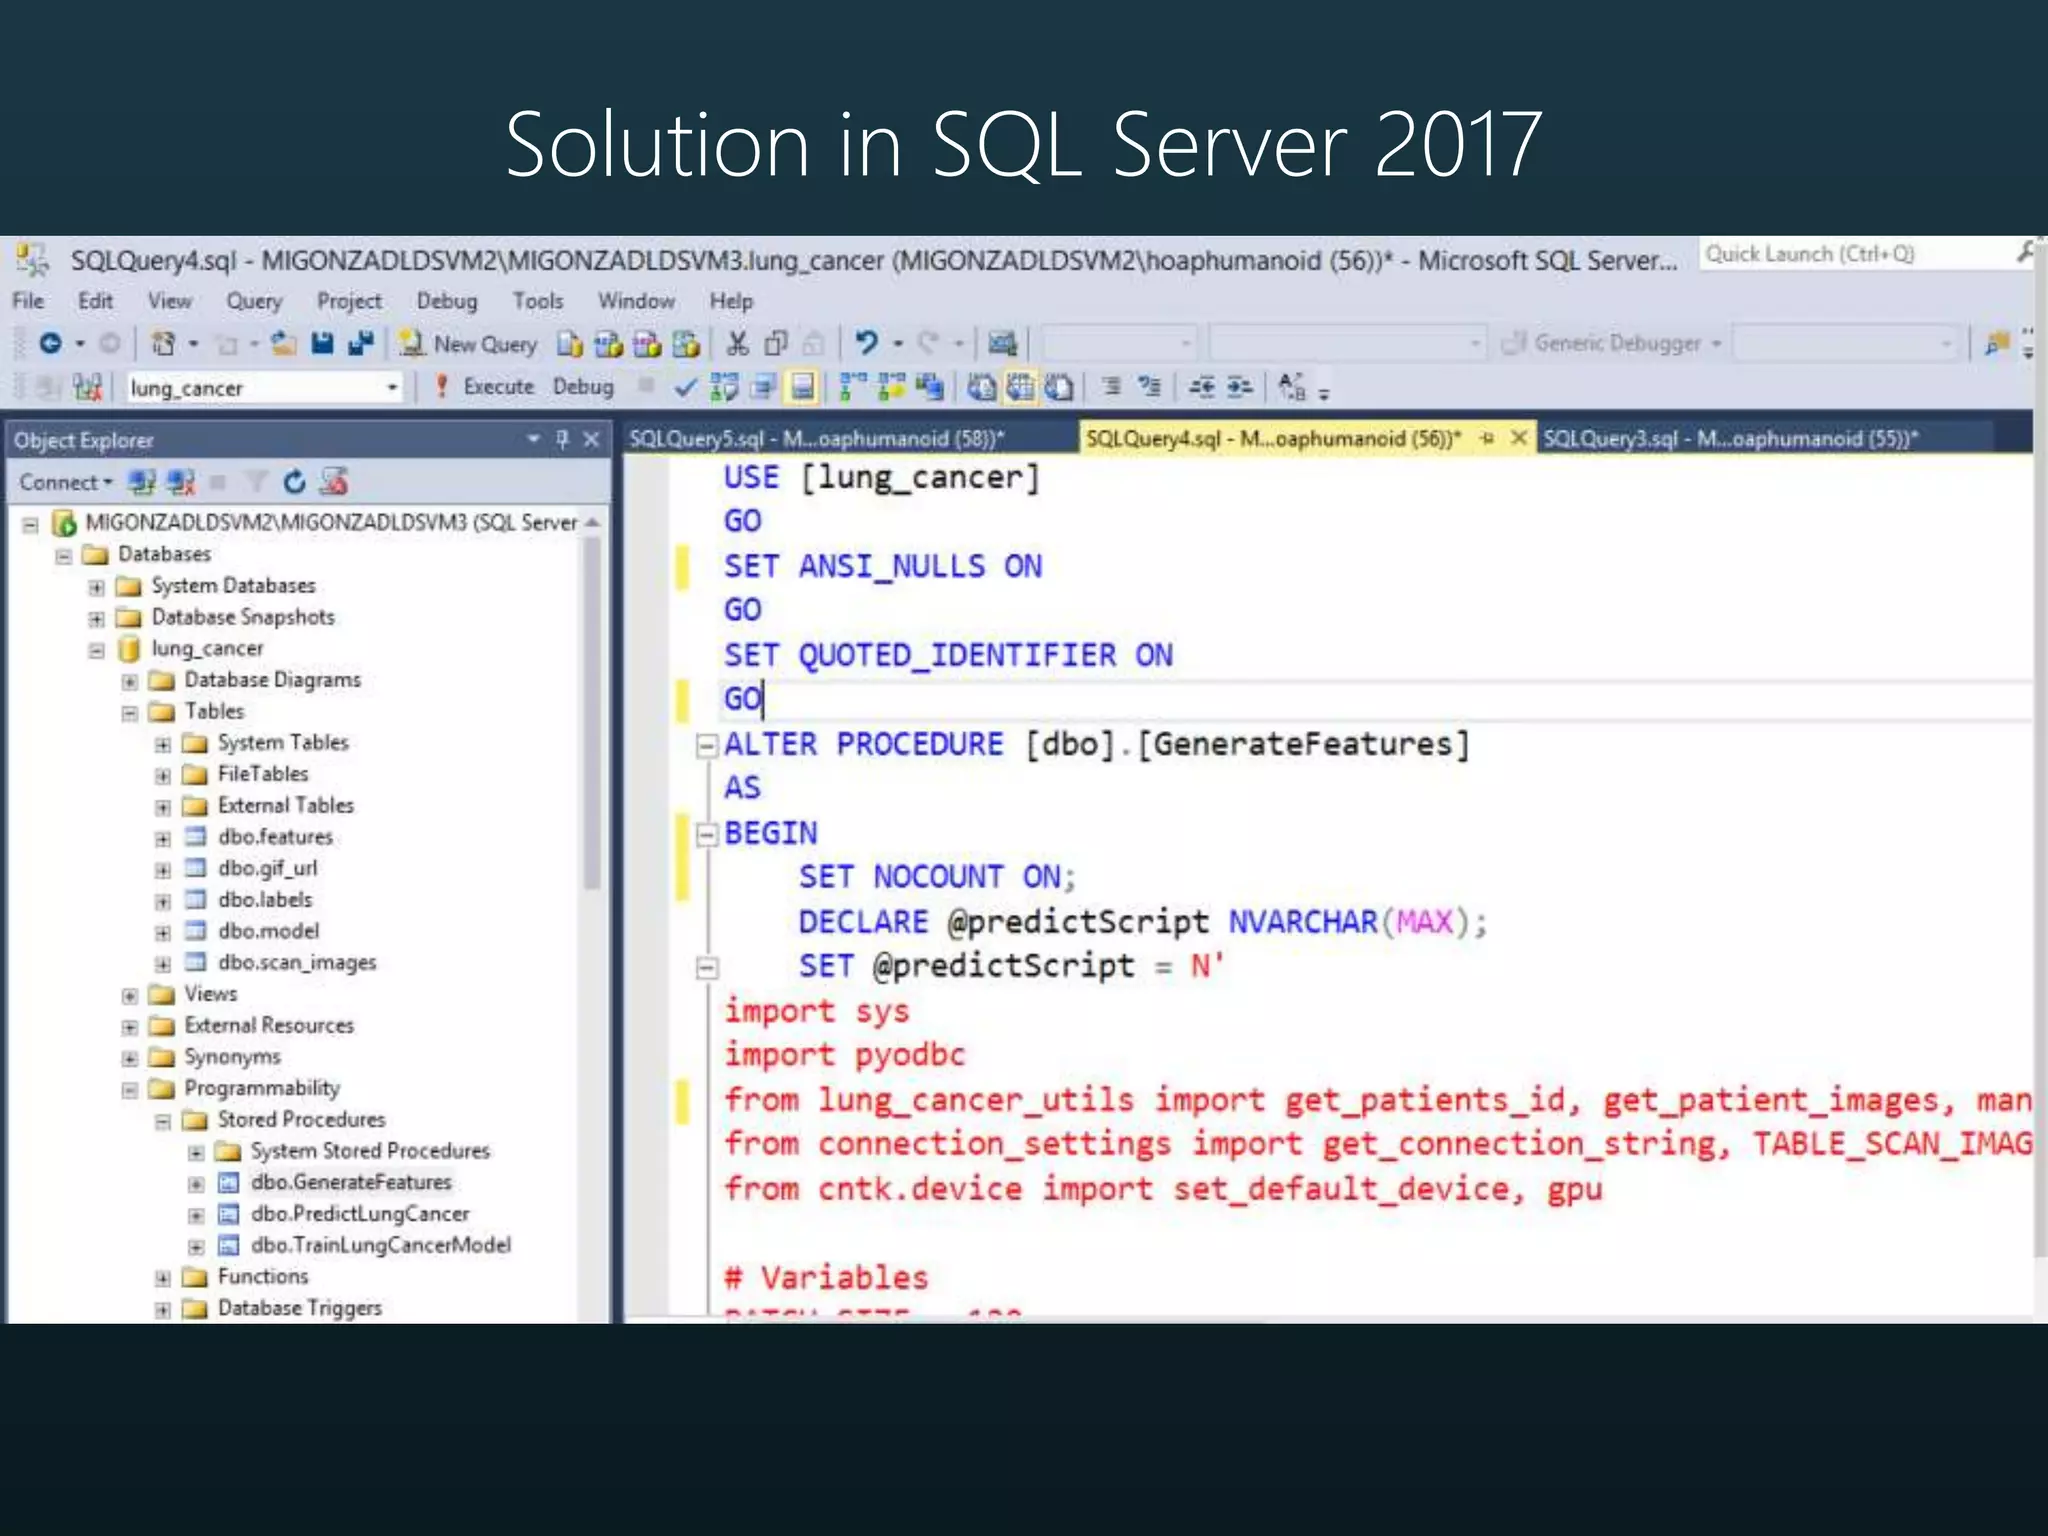Collapse the Databases tree node
Viewport: 2048px width, 1536px height.
(64, 556)
